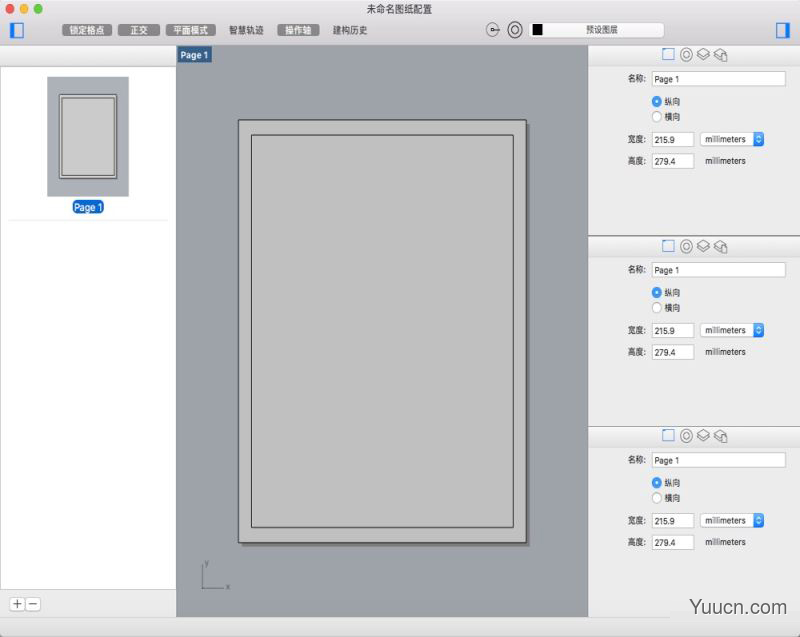This screenshot has height=637, width=800.
Task: Click the 预设图层 button at top right
Action: coord(600,29)
